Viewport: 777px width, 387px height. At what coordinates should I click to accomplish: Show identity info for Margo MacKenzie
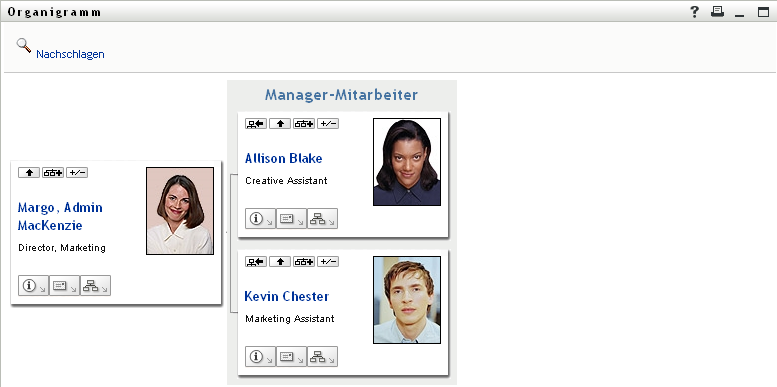[x=33, y=285]
